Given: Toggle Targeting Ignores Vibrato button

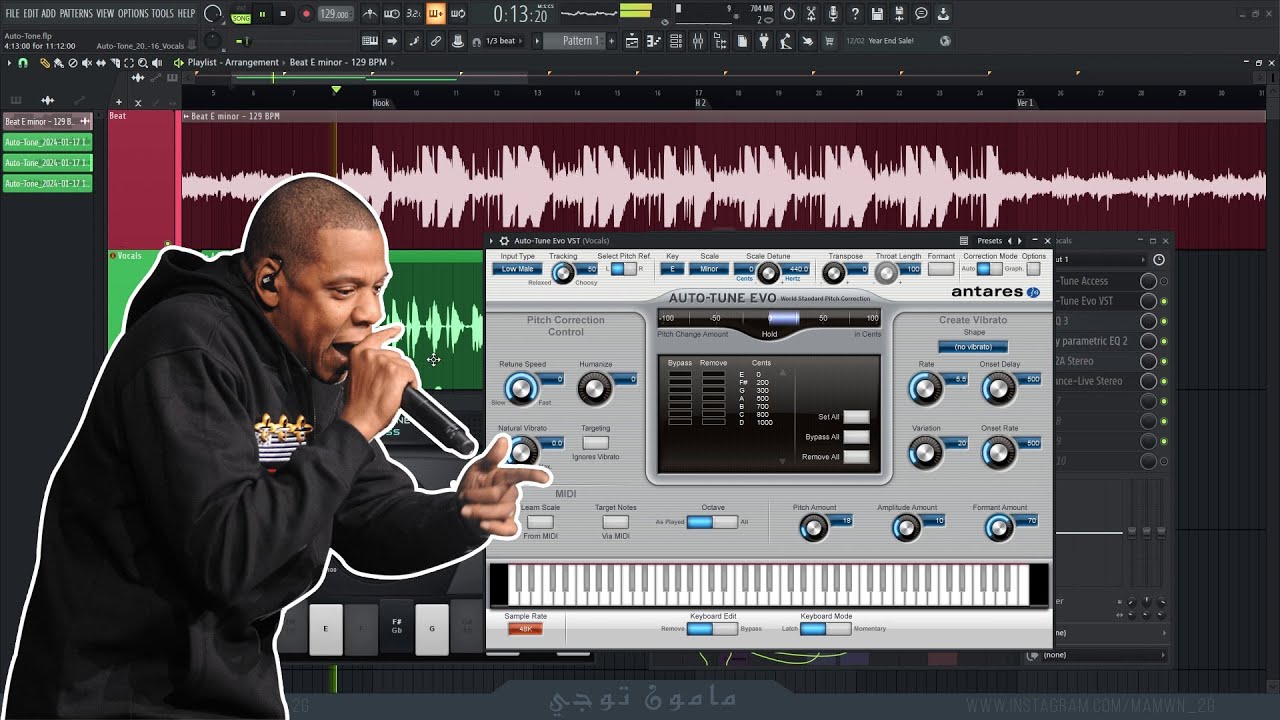Looking at the screenshot, I should pos(595,442).
